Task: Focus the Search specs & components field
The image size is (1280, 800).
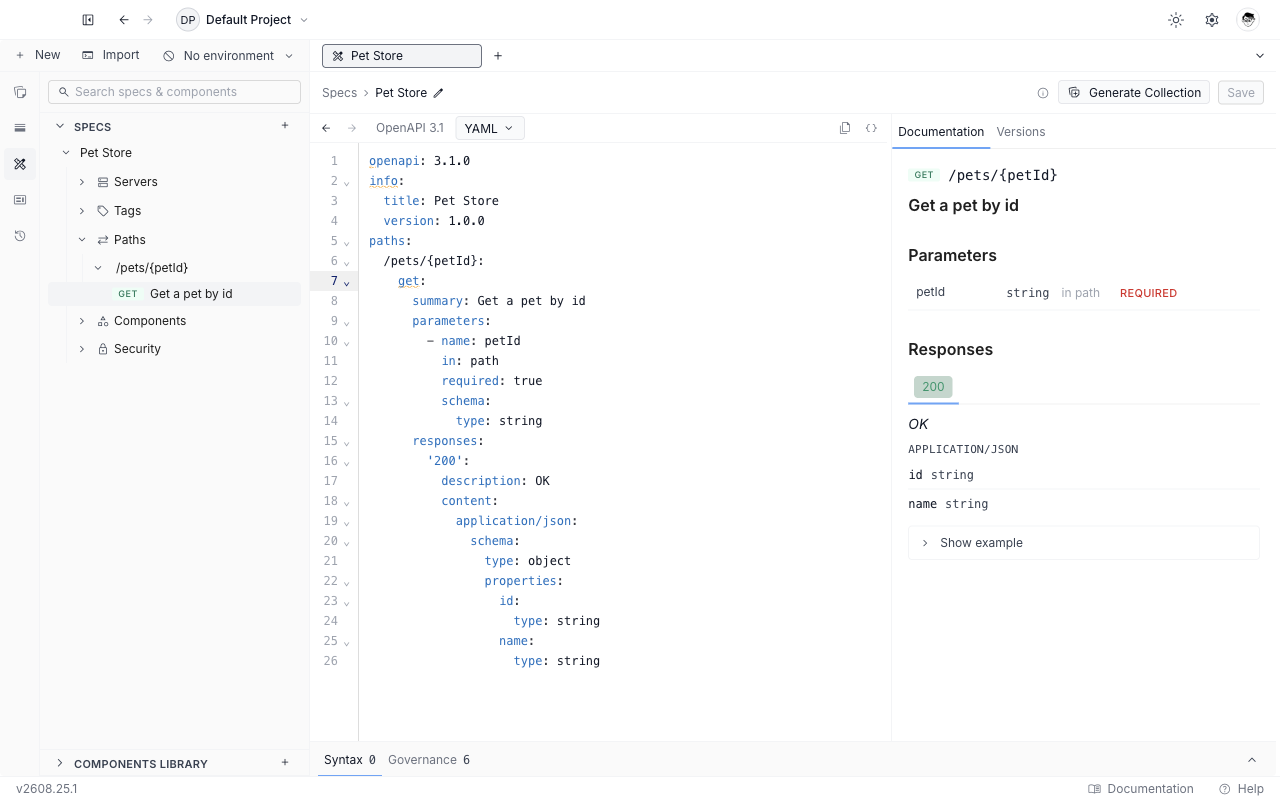Action: pyautogui.click(x=174, y=92)
